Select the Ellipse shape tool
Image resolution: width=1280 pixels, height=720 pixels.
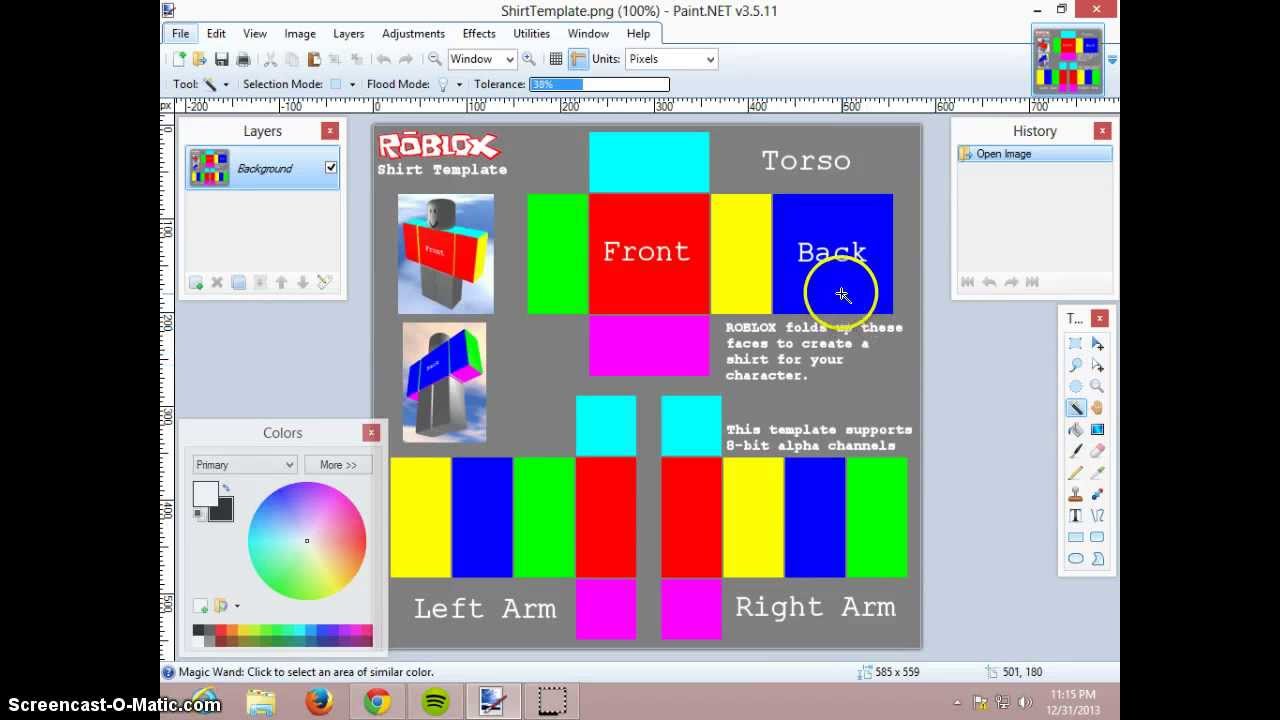coord(1076,558)
